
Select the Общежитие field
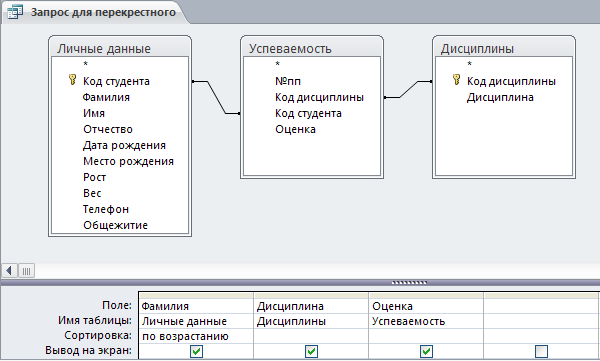[x=116, y=225]
